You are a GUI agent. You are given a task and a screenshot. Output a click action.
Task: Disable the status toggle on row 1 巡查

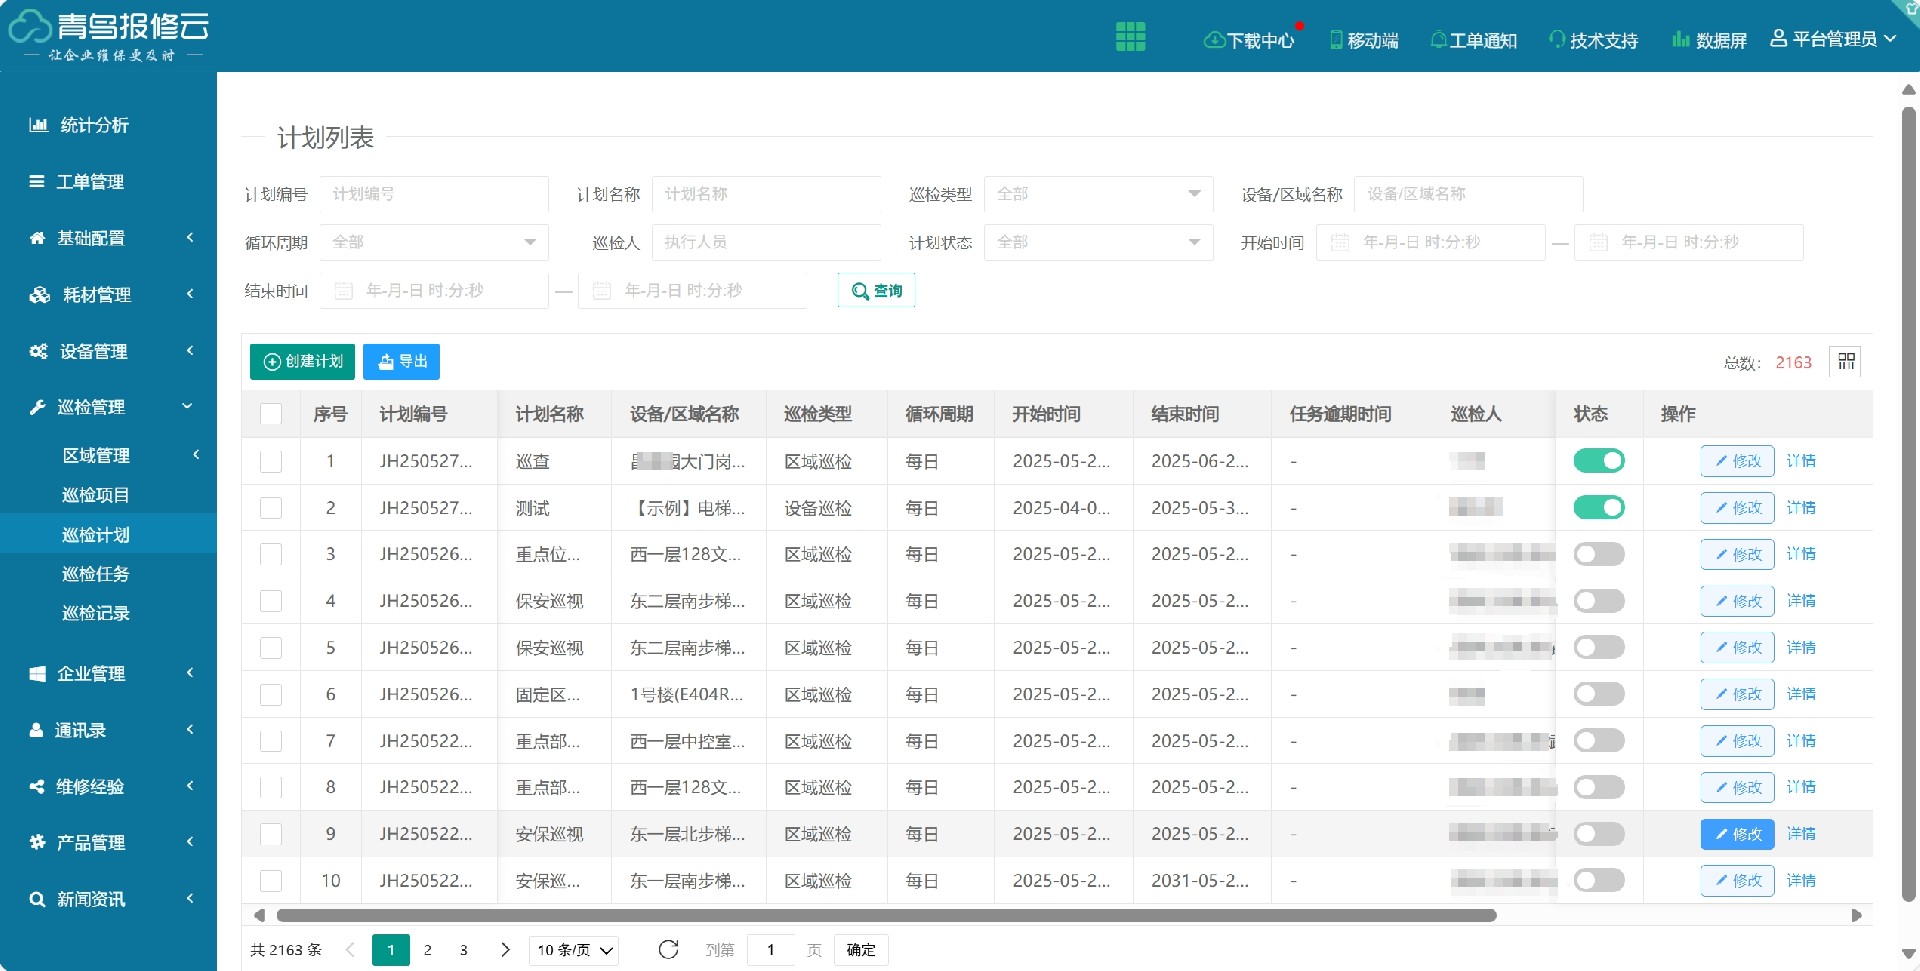pos(1599,461)
